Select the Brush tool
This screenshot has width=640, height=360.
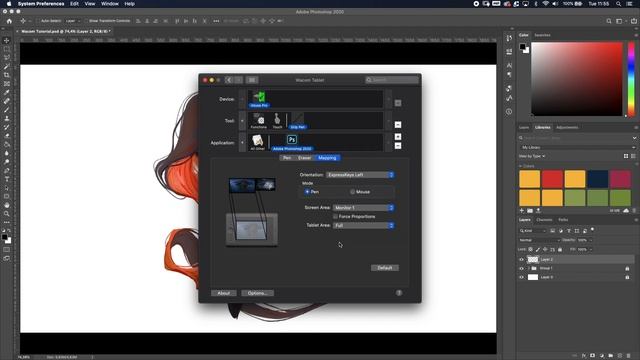[x=7, y=110]
